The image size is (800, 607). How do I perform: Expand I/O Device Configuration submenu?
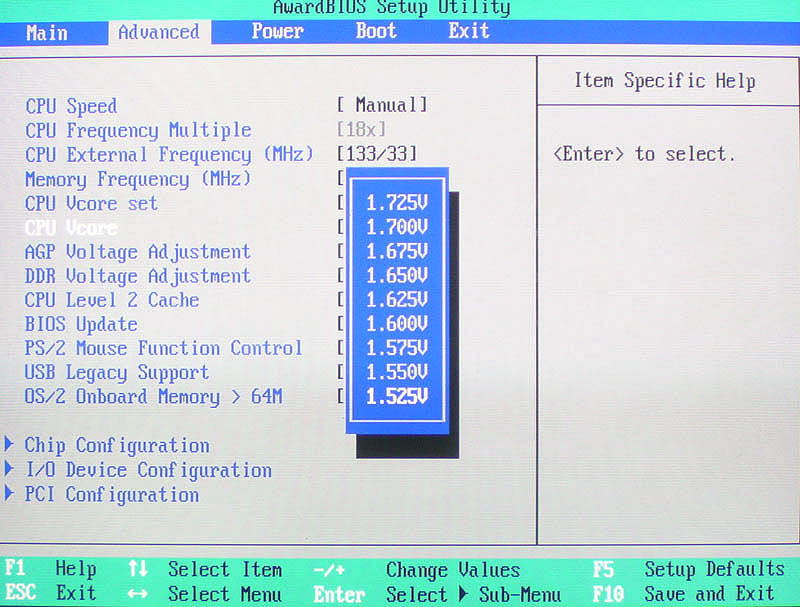(148, 470)
